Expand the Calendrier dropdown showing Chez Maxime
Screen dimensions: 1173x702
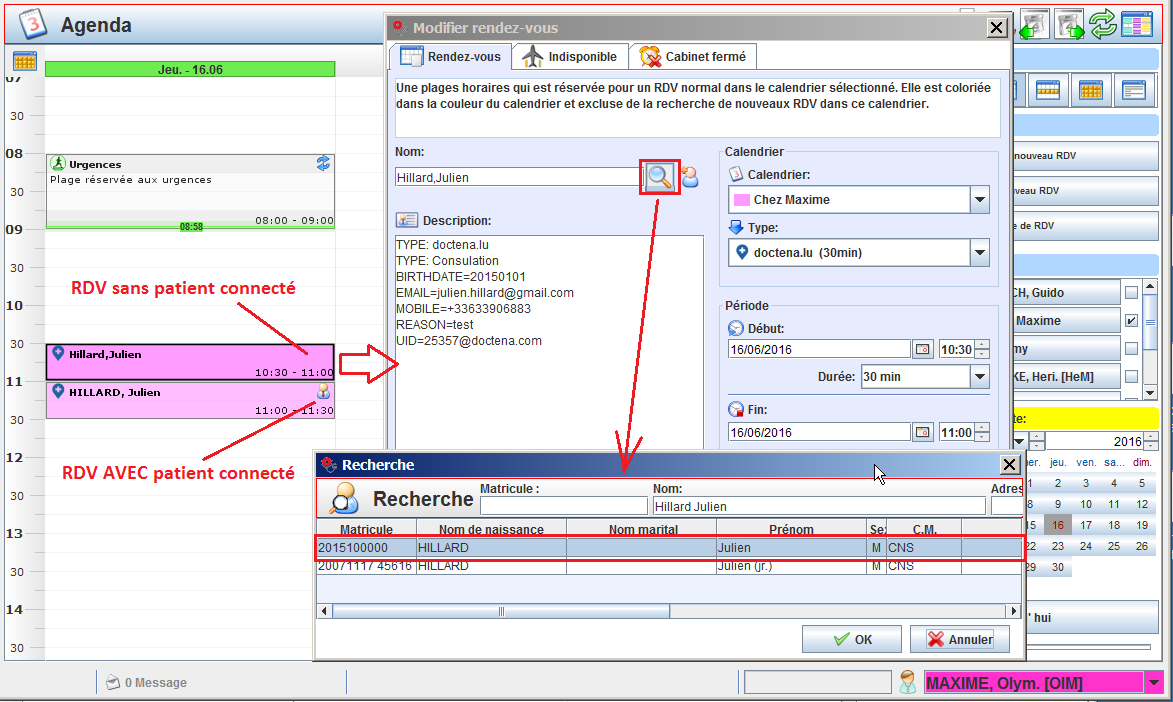click(979, 200)
